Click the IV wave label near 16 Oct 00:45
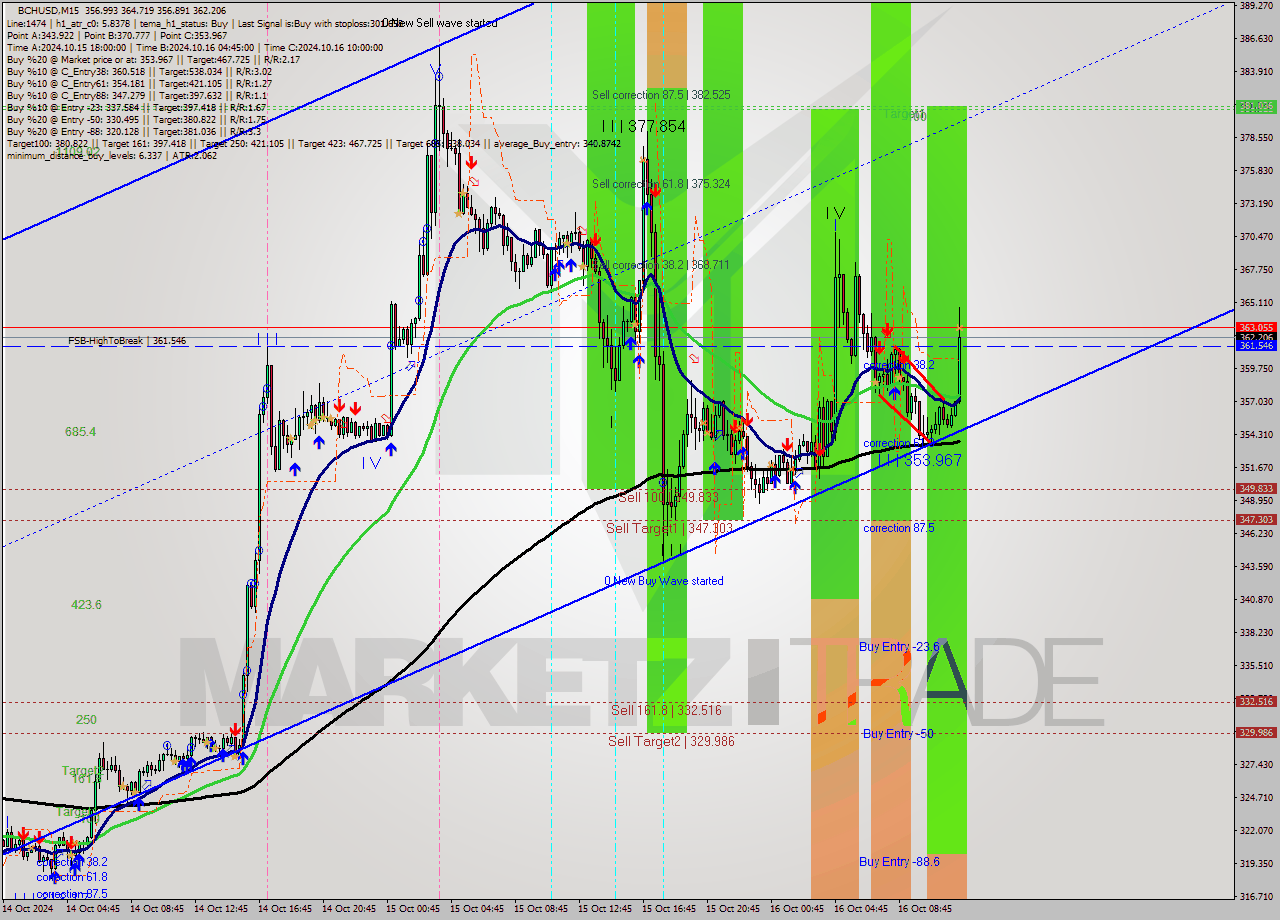Image resolution: width=1280 pixels, height=920 pixels. pyautogui.click(x=836, y=213)
